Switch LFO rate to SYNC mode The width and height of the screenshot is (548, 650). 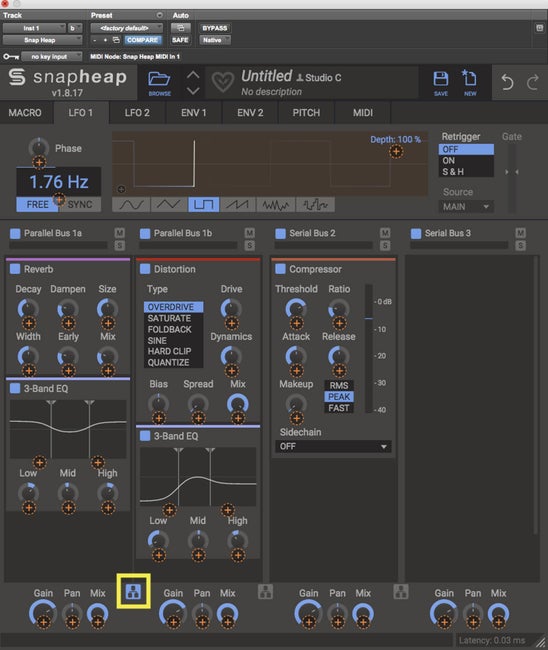(80, 204)
